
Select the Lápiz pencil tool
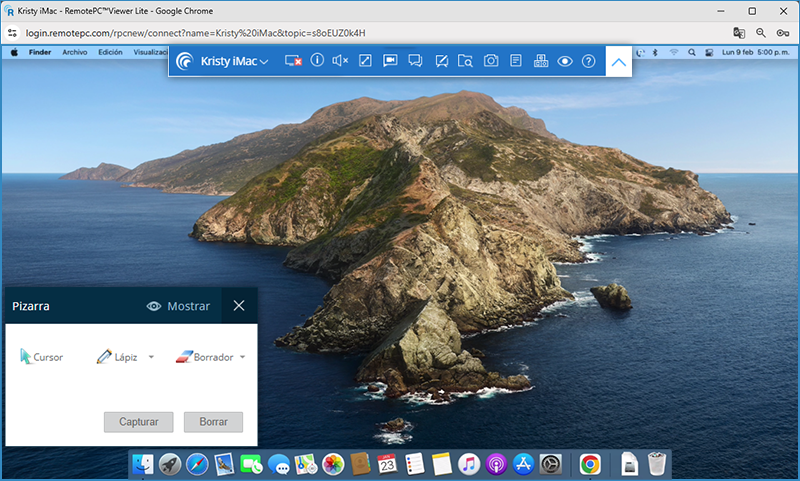click(x=117, y=357)
